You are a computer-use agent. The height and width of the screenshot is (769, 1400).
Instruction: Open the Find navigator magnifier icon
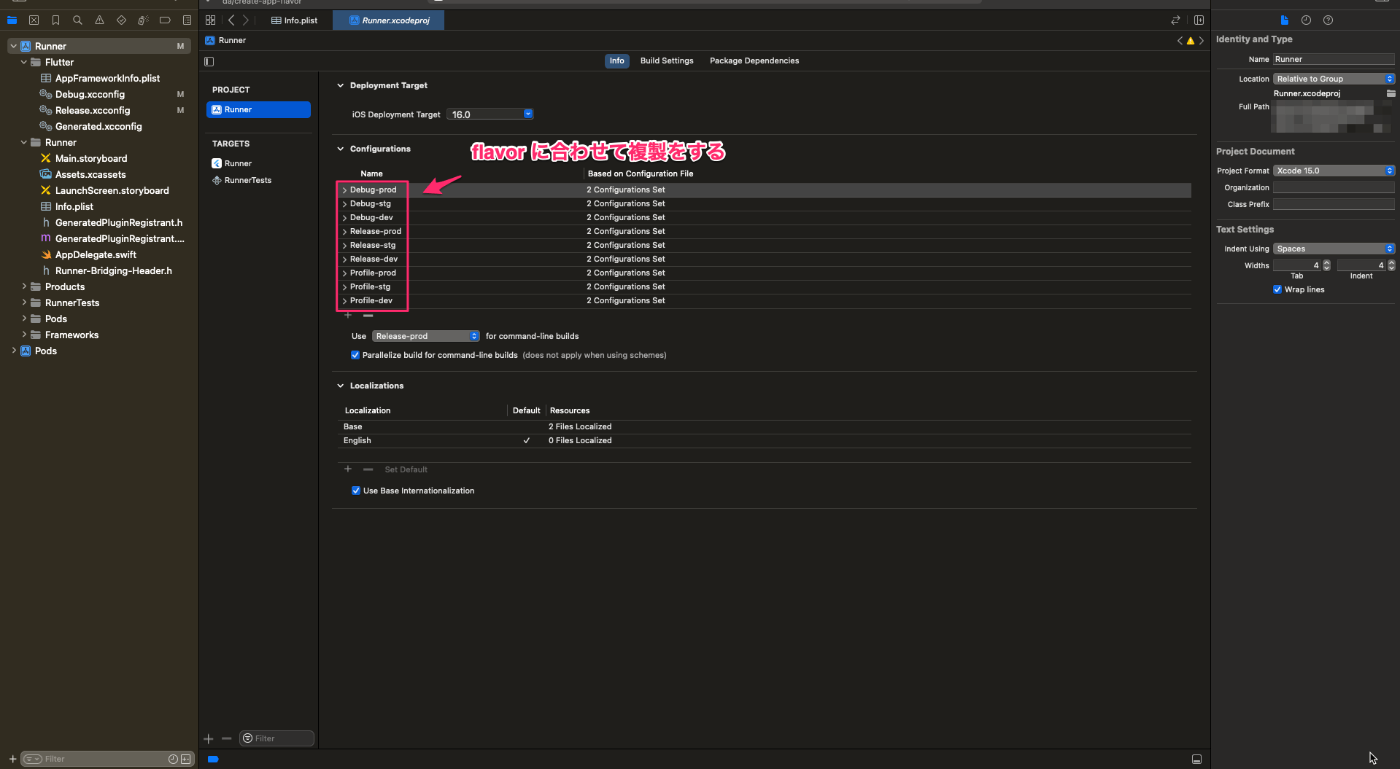[x=77, y=20]
